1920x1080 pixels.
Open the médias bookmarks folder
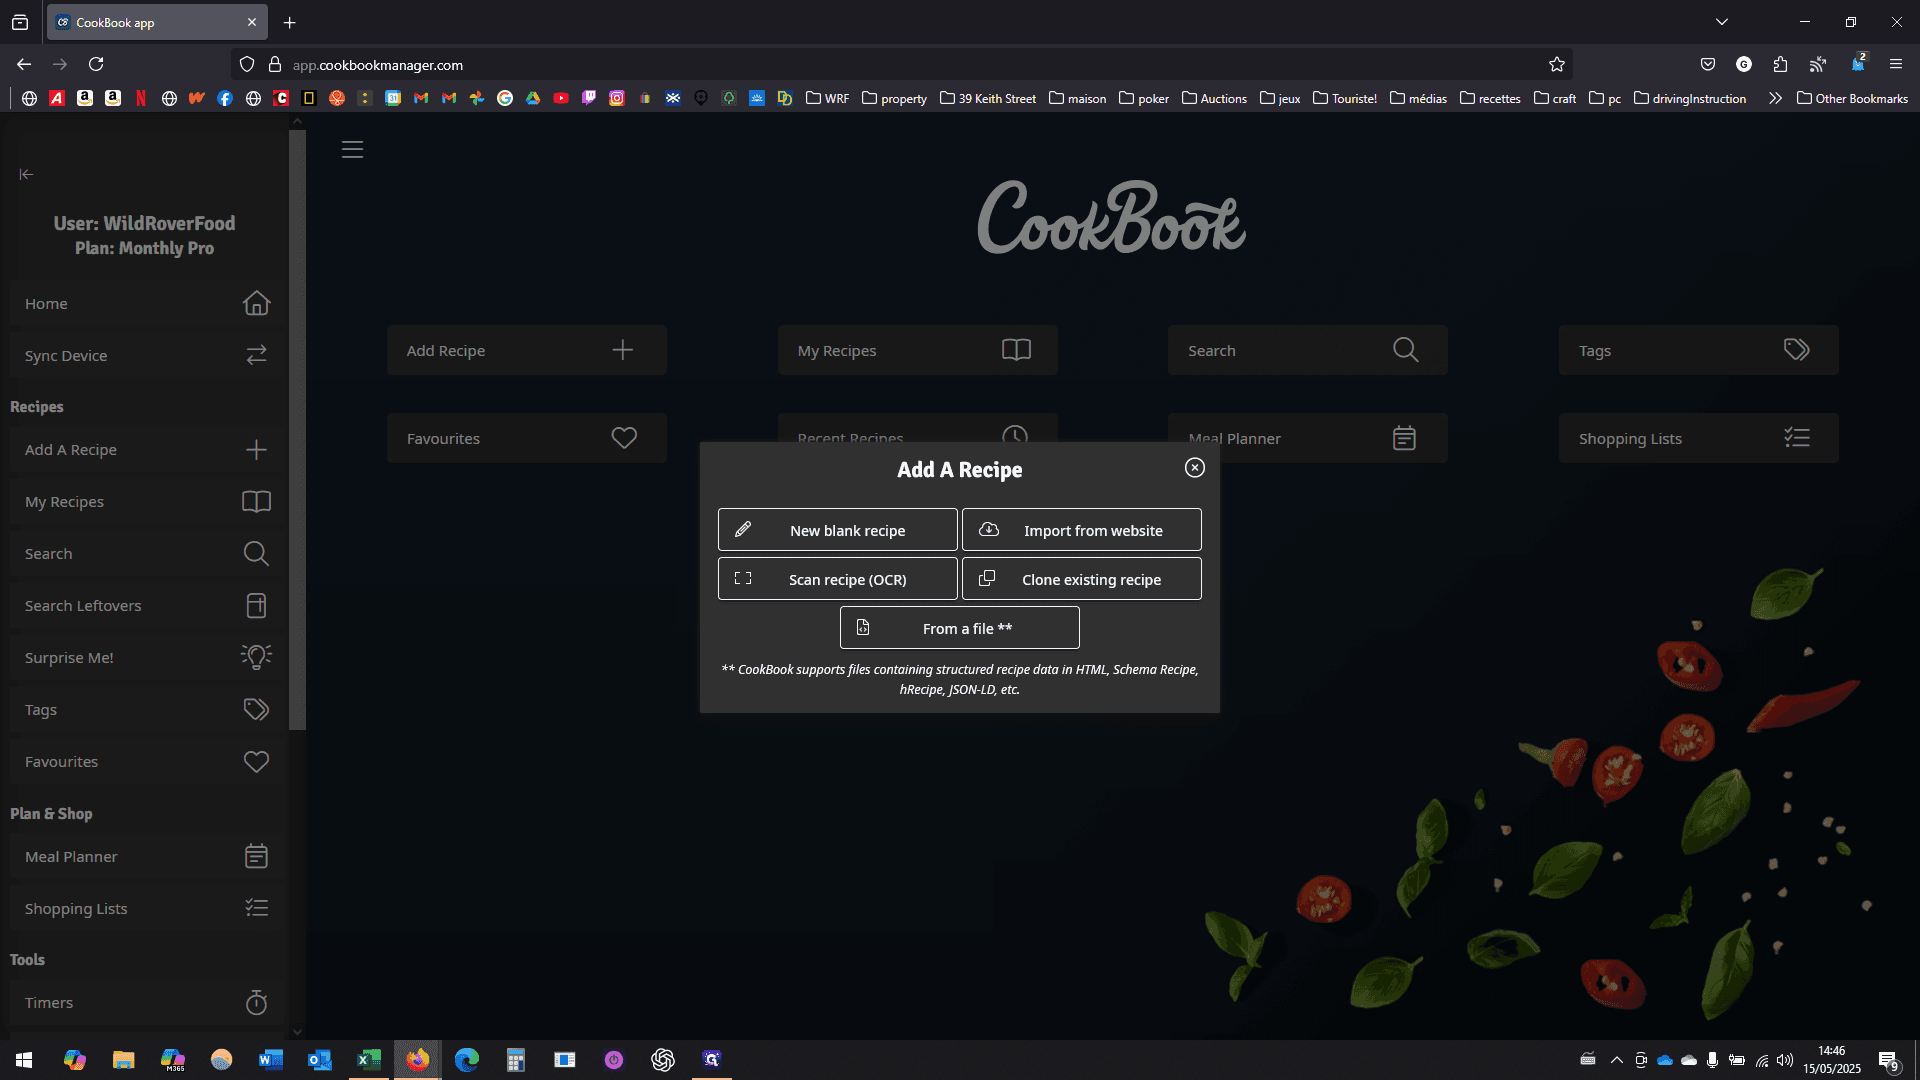pos(1418,98)
